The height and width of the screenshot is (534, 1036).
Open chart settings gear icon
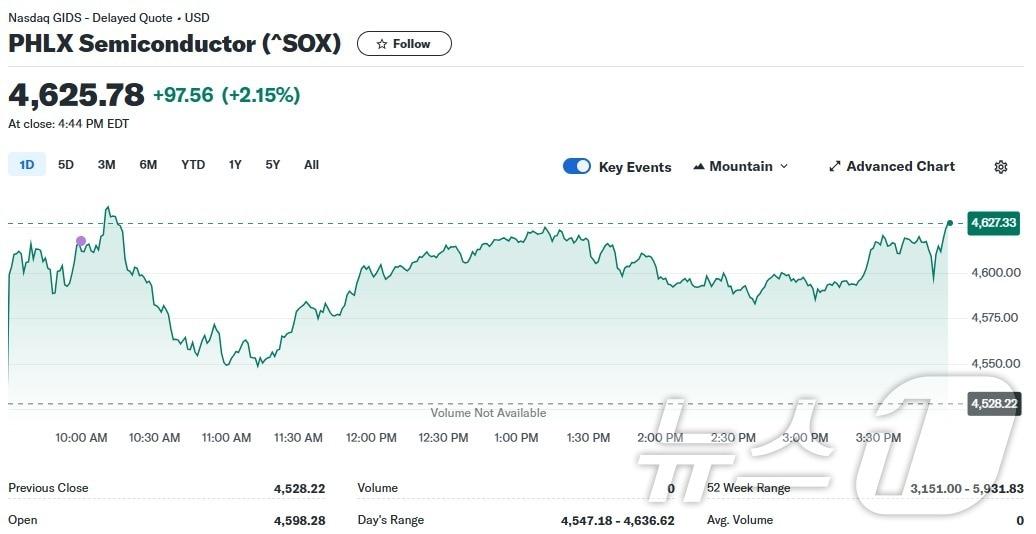click(1000, 167)
